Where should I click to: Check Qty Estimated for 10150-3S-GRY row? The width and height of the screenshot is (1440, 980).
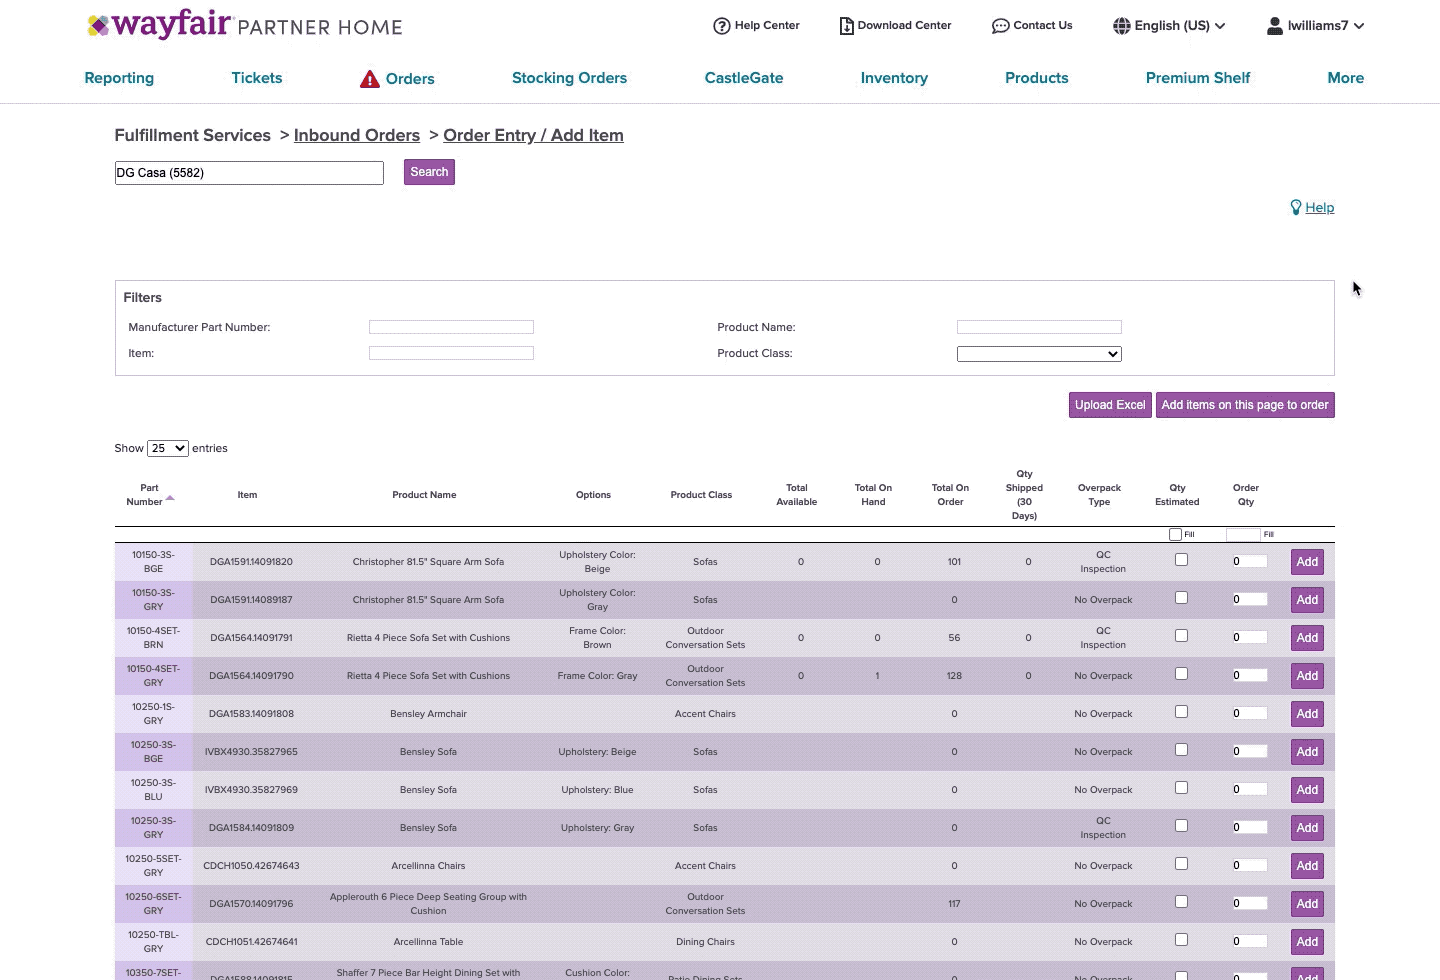coord(1181,598)
